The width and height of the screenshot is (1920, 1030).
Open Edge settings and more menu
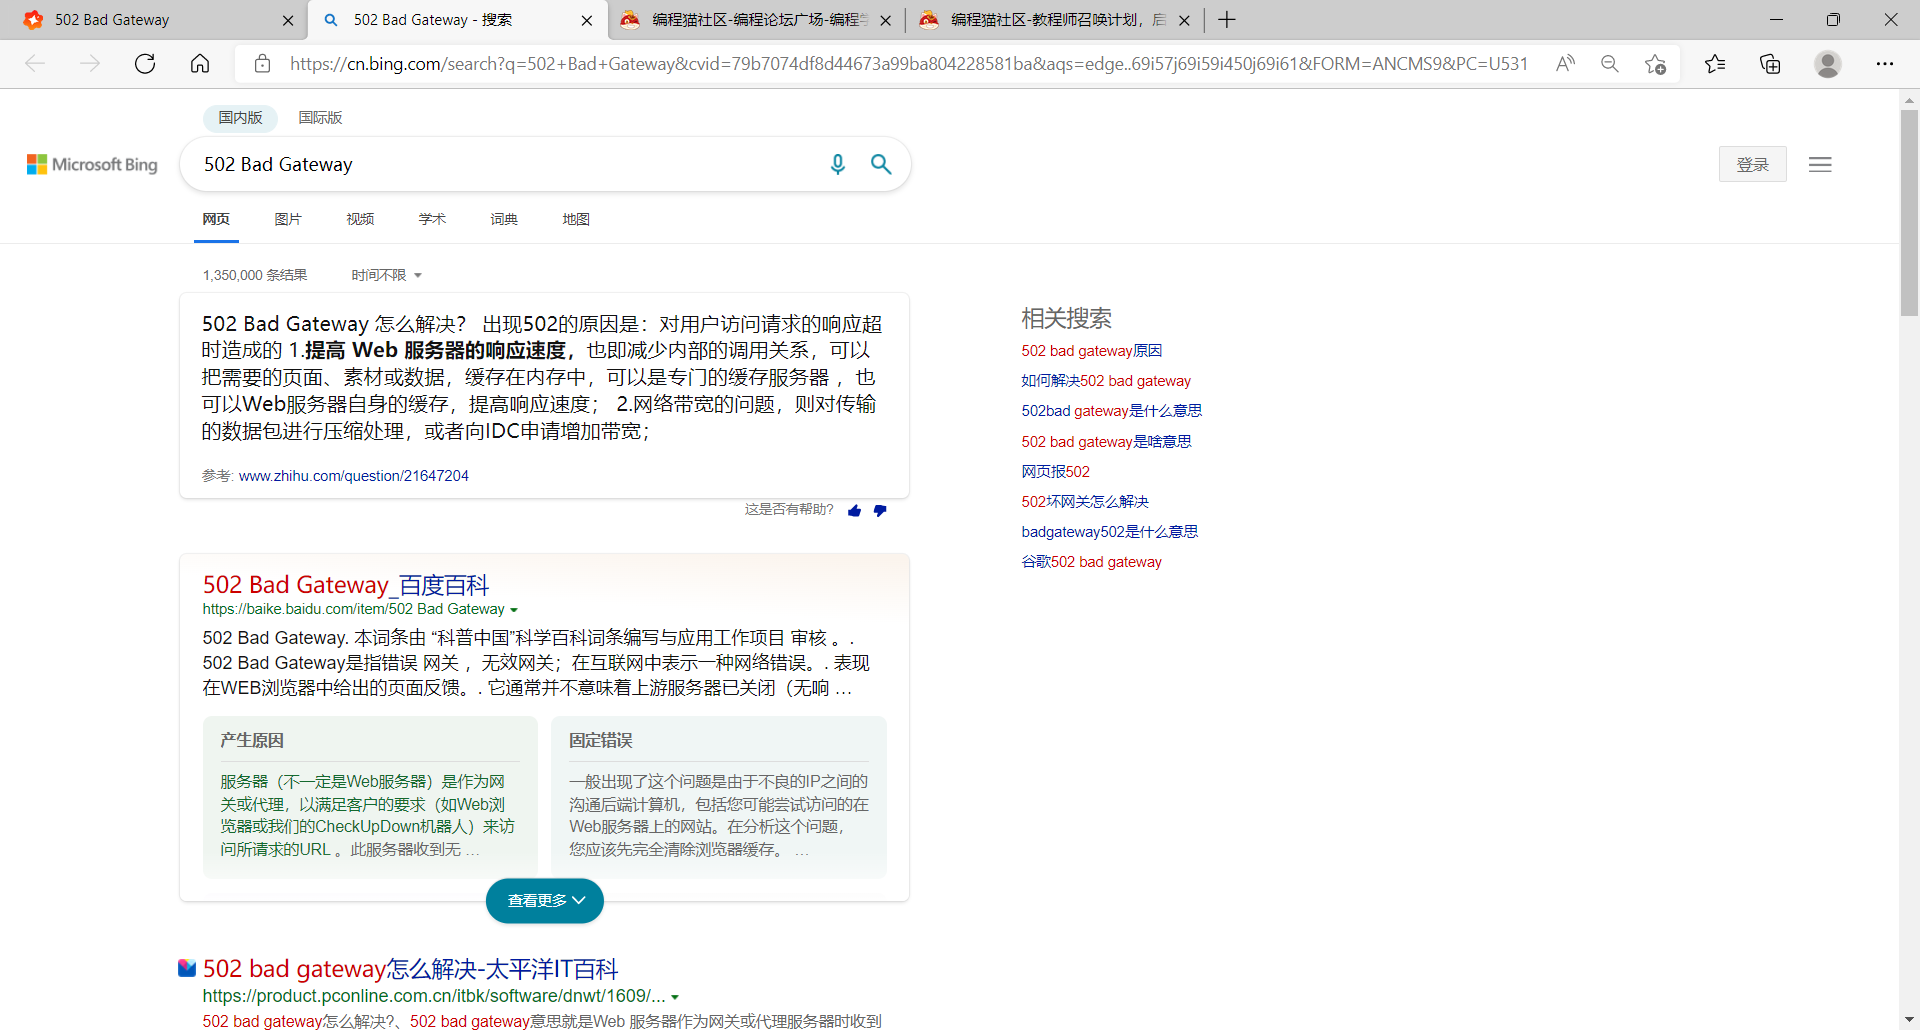point(1885,64)
